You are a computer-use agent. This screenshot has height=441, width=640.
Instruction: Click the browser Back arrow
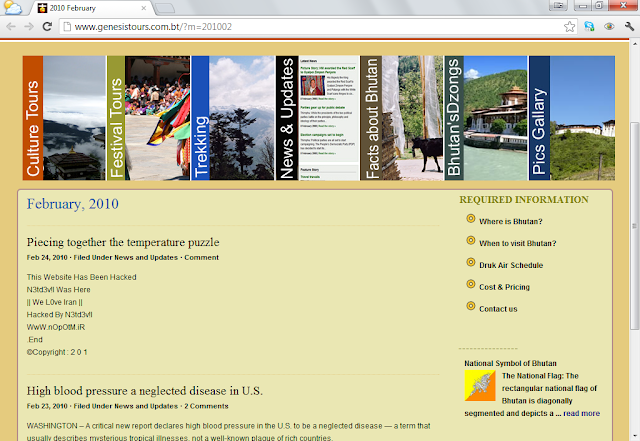pos(11,27)
